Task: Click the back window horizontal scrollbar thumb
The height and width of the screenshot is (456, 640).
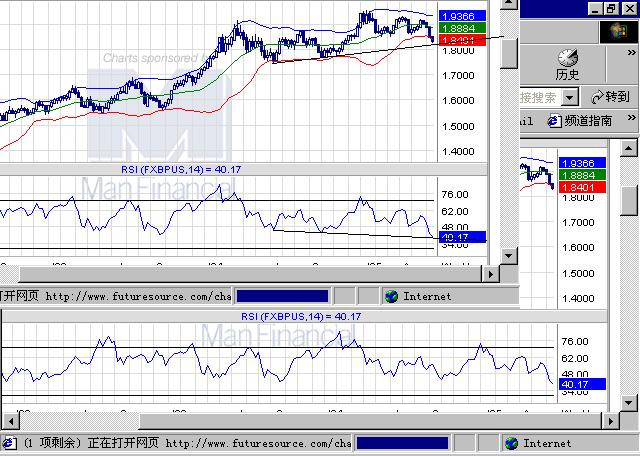Action: tap(370, 421)
